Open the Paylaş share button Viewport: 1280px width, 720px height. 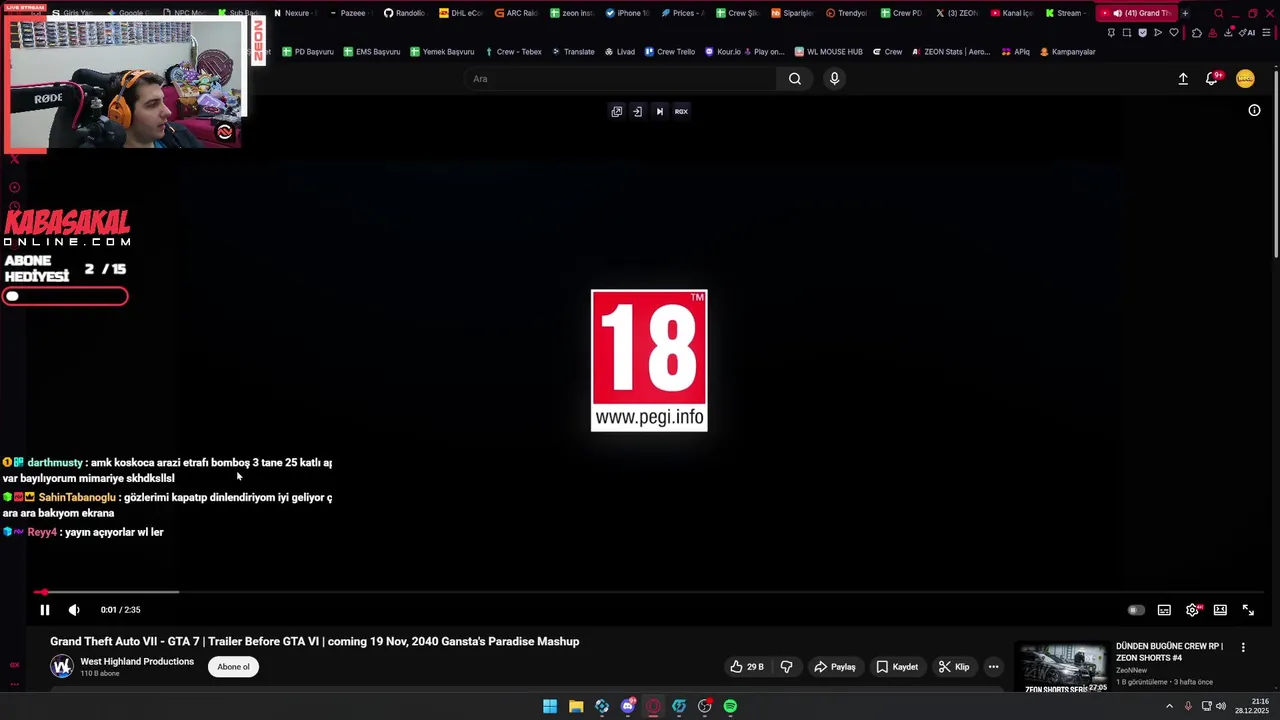pyautogui.click(x=835, y=667)
